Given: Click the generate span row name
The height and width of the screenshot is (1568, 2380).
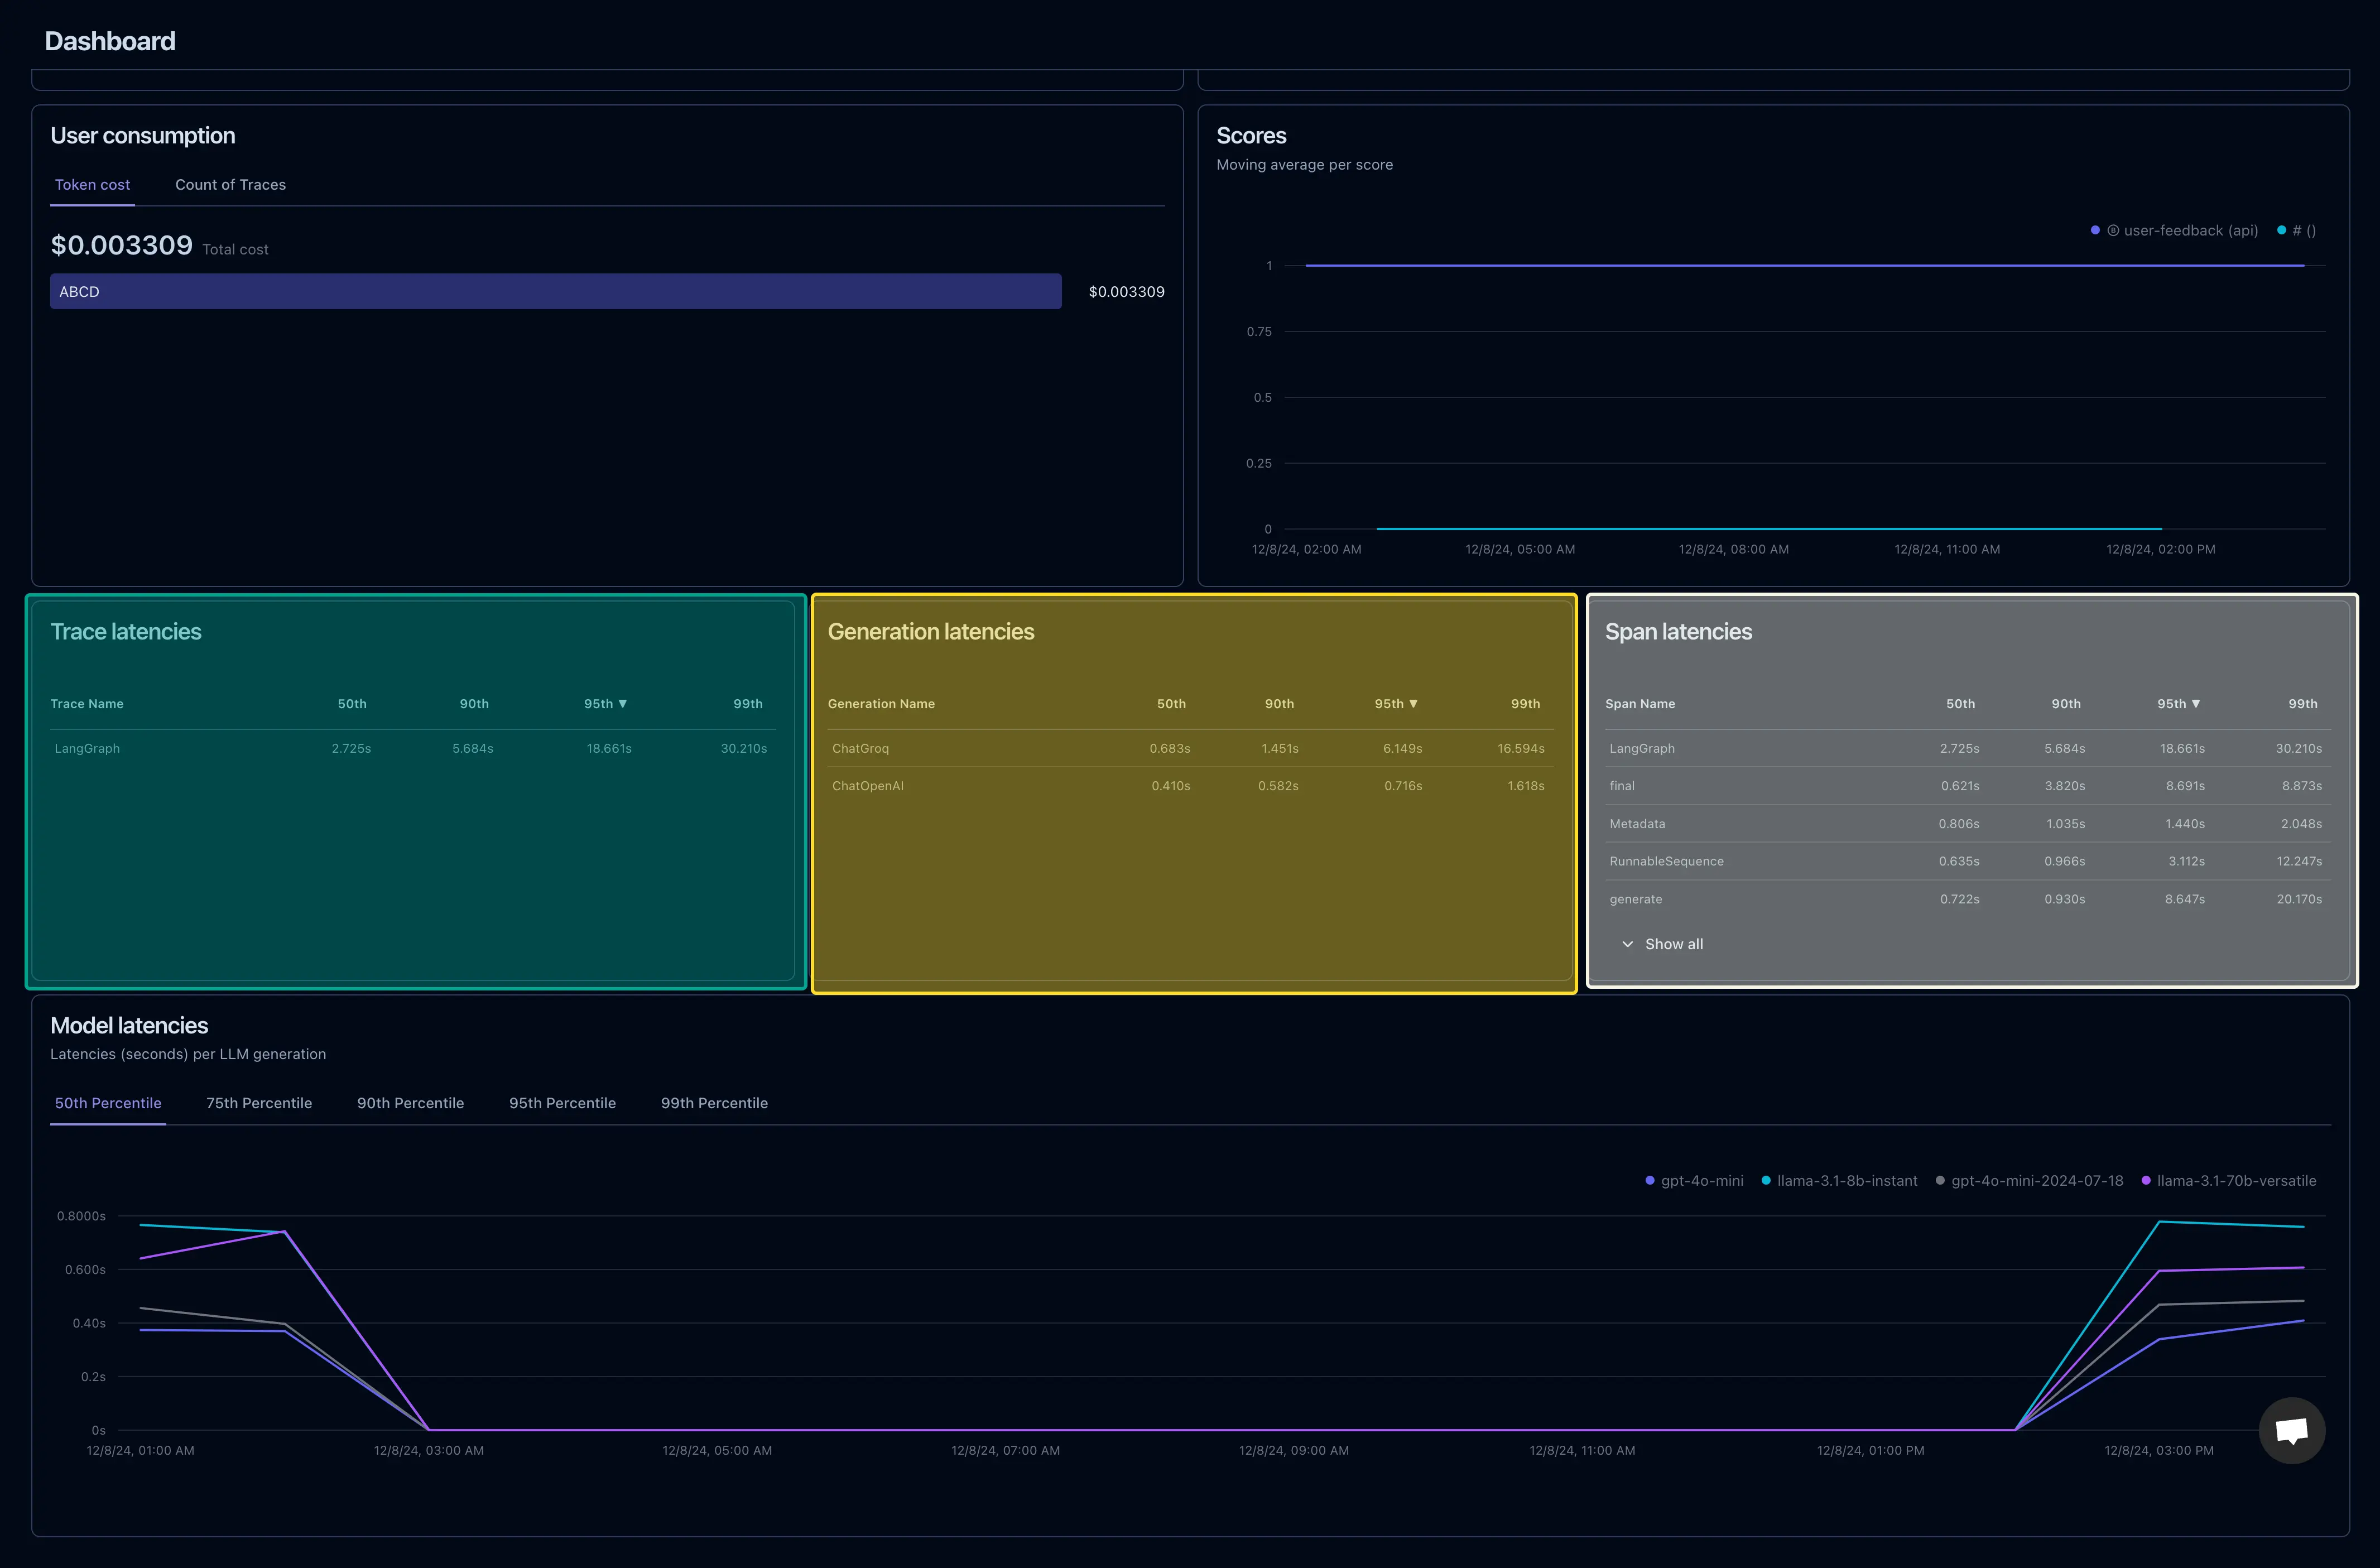Looking at the screenshot, I should [x=1636, y=899].
